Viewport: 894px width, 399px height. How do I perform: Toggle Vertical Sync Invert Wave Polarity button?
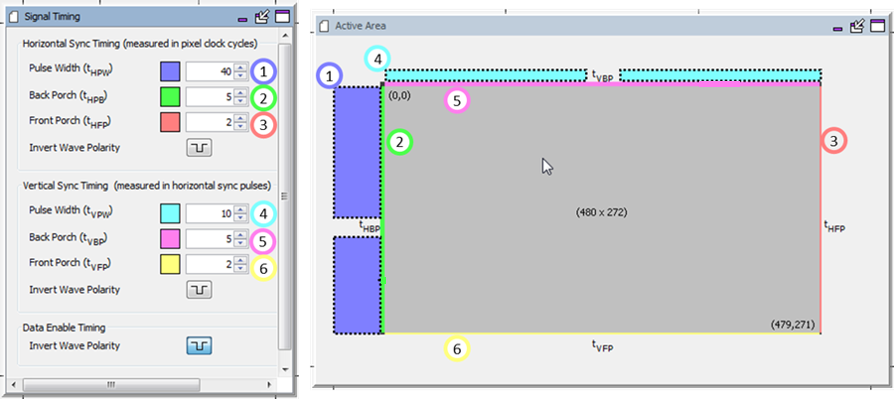pos(200,290)
